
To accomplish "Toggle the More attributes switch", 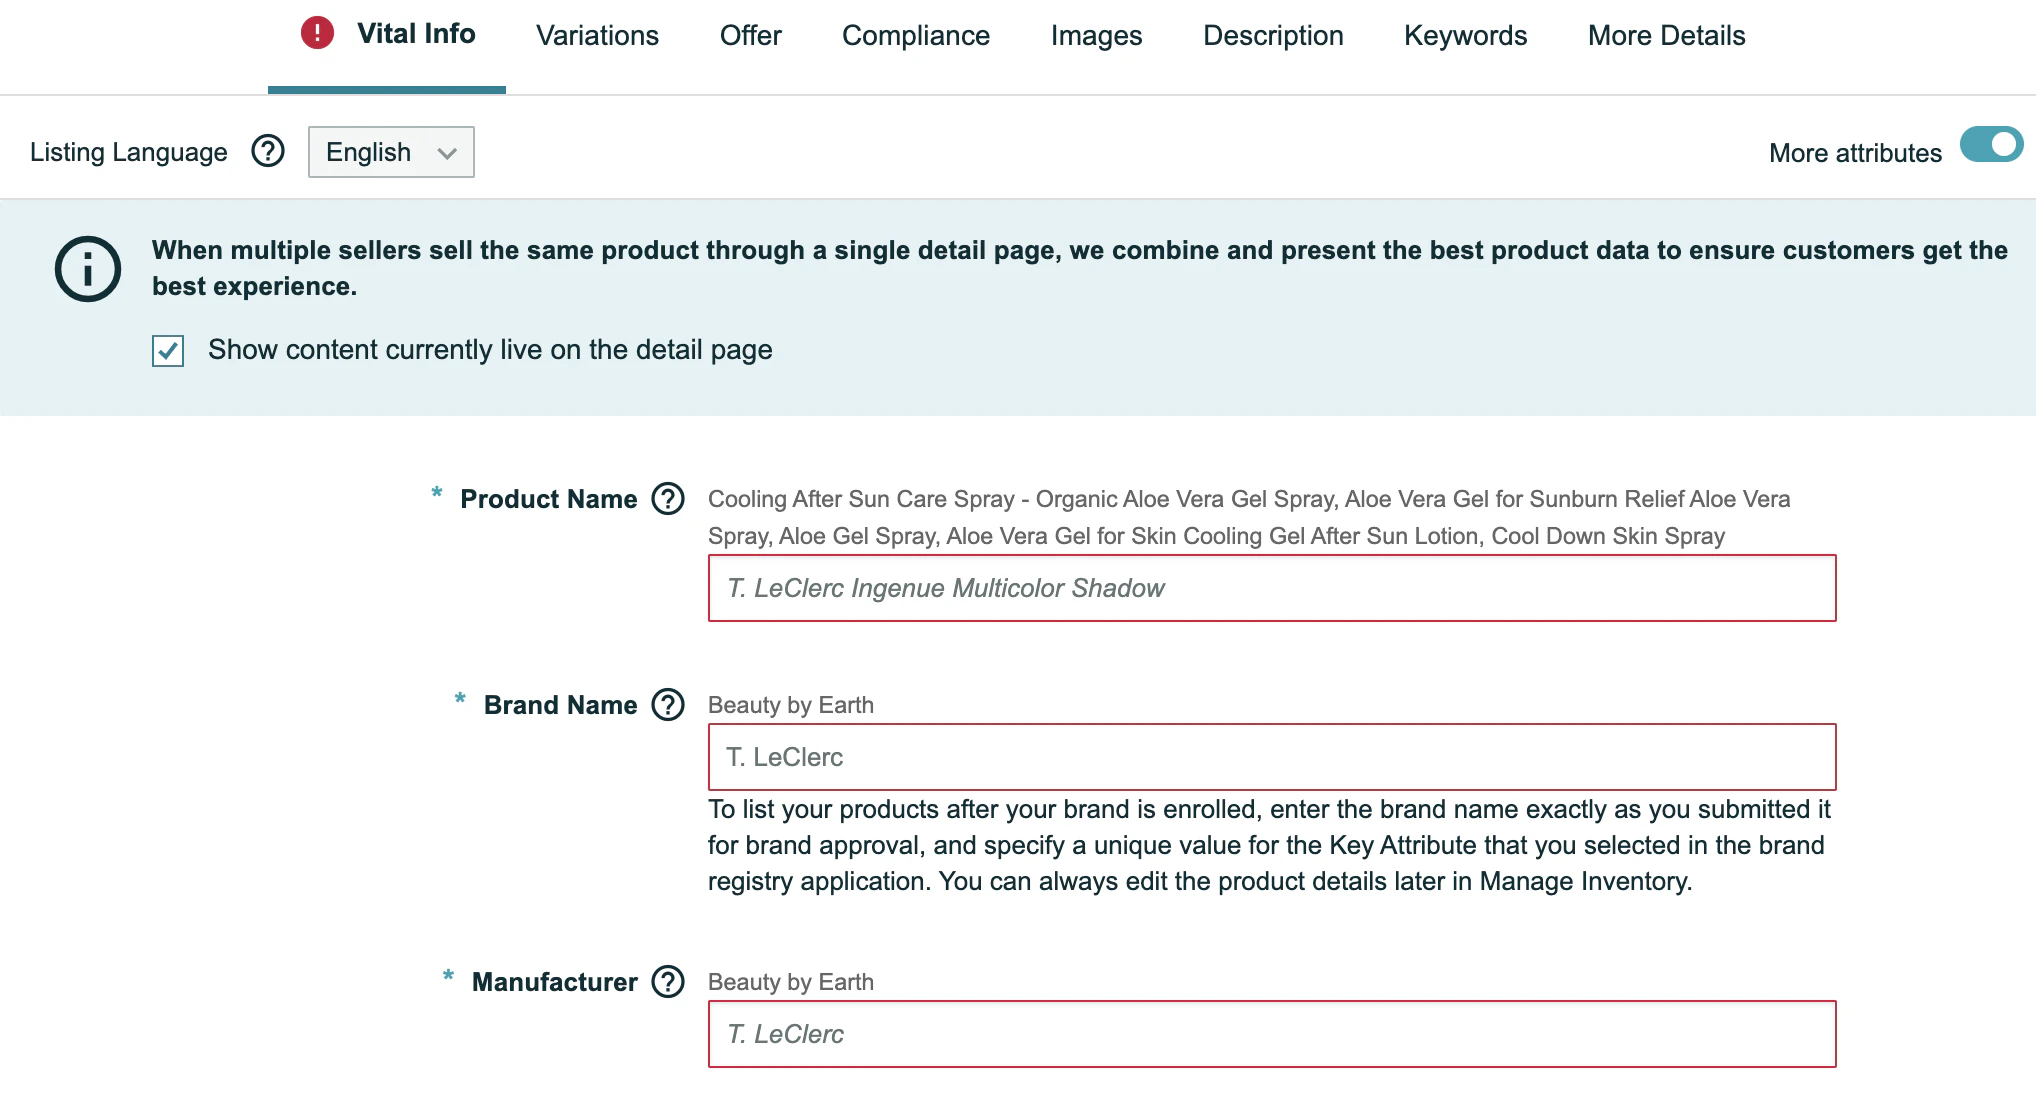I will click(1991, 146).
